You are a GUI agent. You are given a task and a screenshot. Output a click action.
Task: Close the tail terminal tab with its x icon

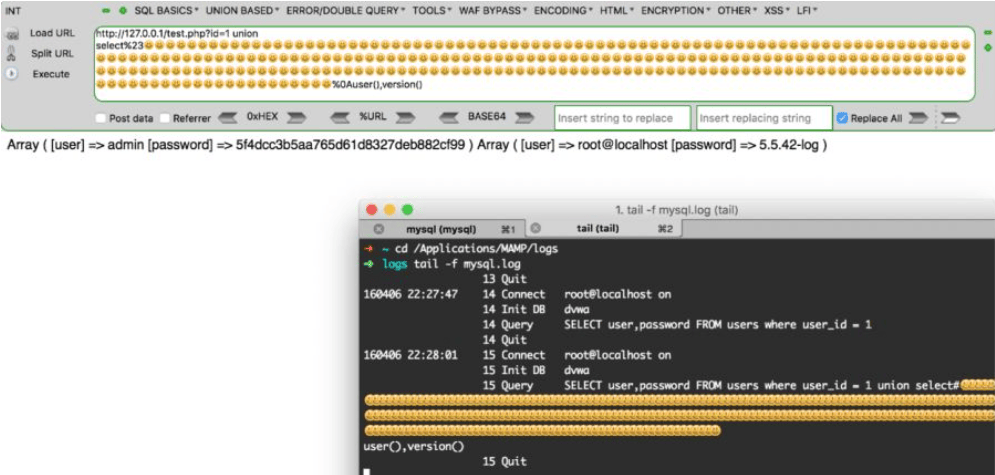(535, 228)
